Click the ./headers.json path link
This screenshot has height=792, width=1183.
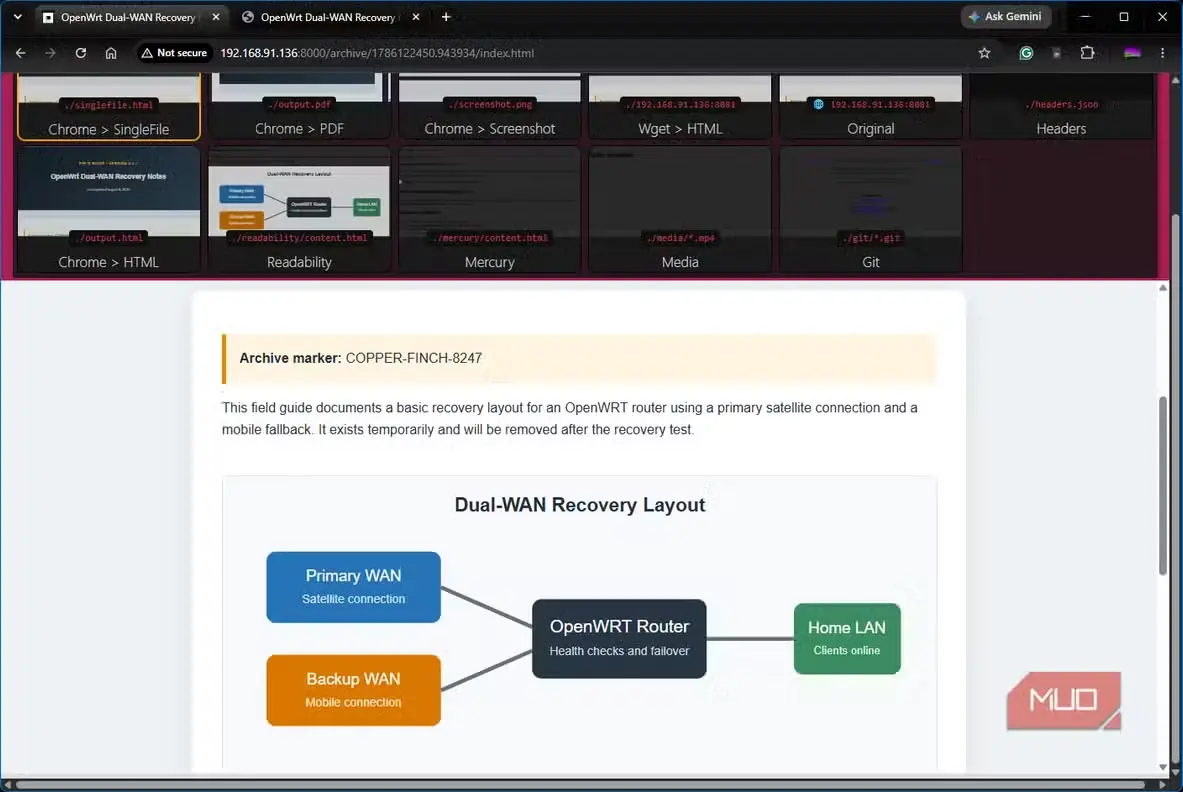(1061, 104)
